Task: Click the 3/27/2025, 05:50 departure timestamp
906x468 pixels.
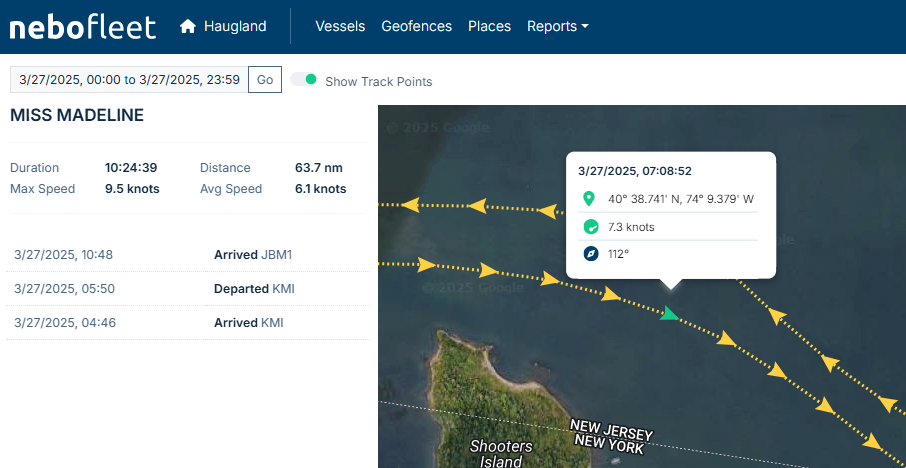Action: click(63, 289)
